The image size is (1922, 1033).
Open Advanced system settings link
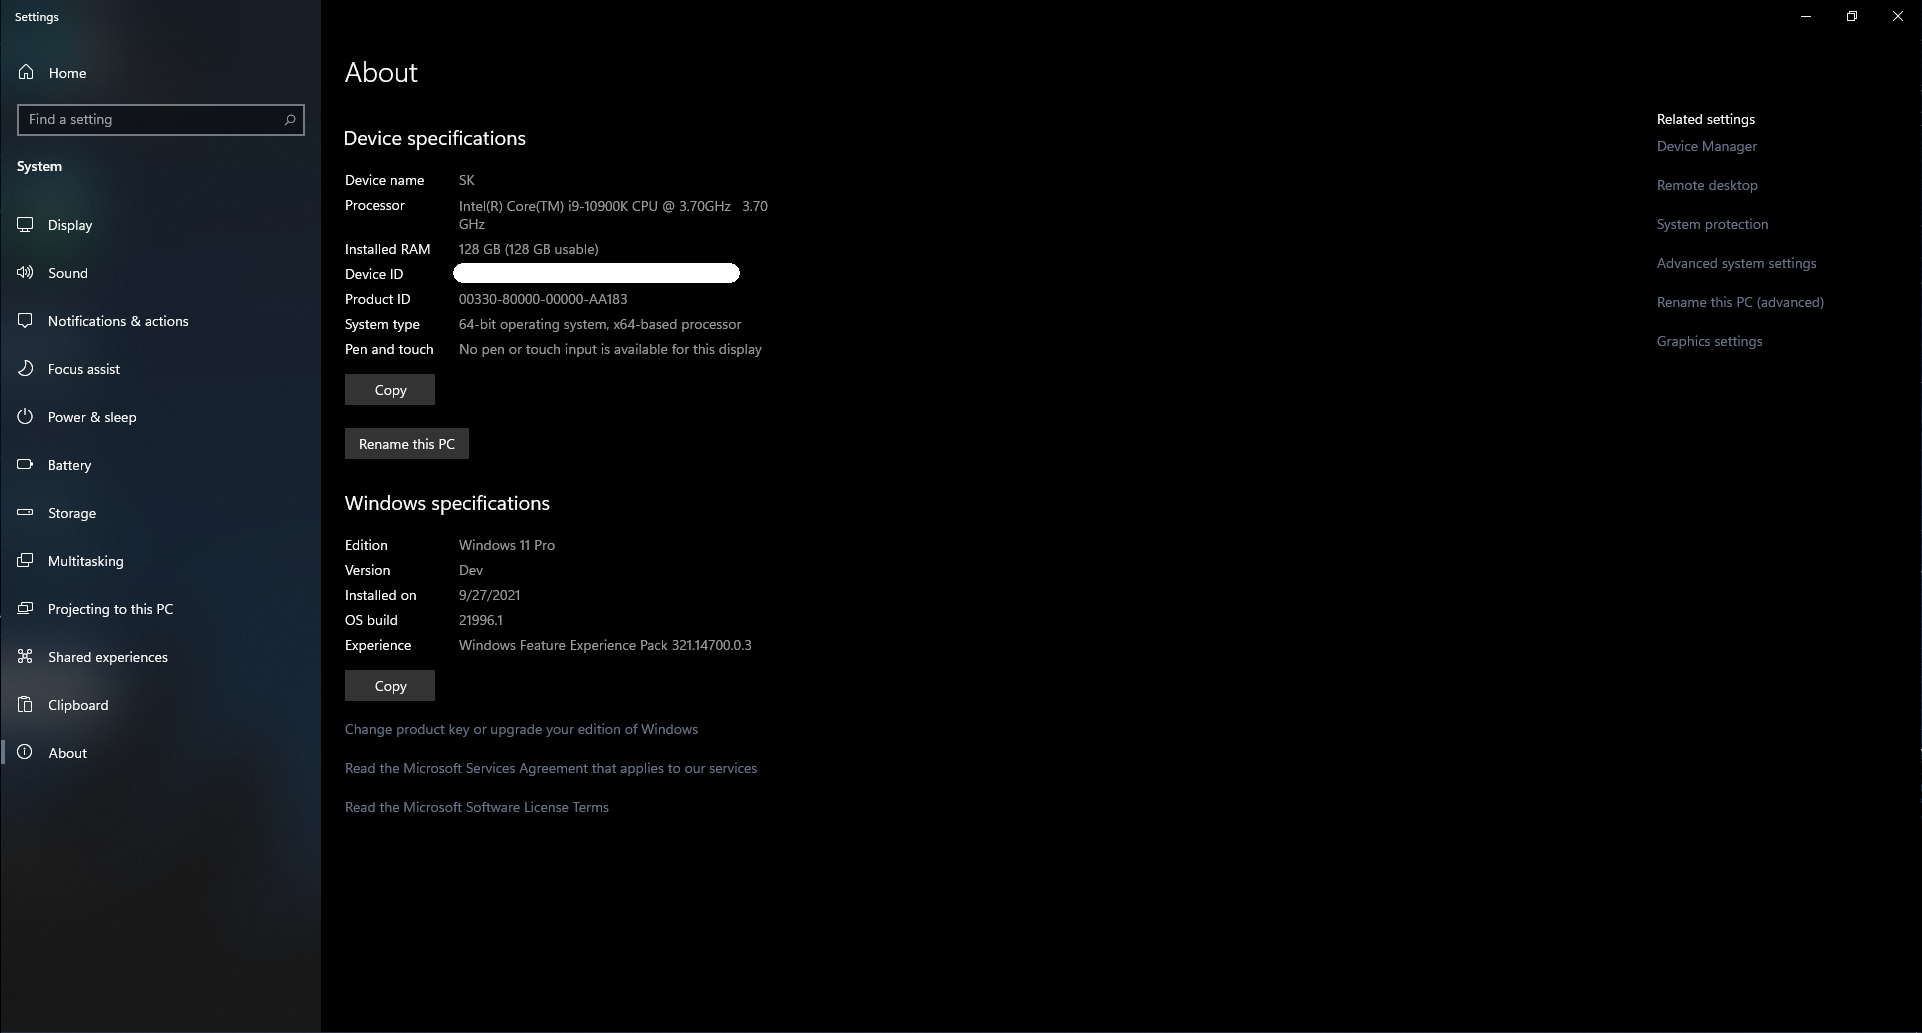point(1736,263)
